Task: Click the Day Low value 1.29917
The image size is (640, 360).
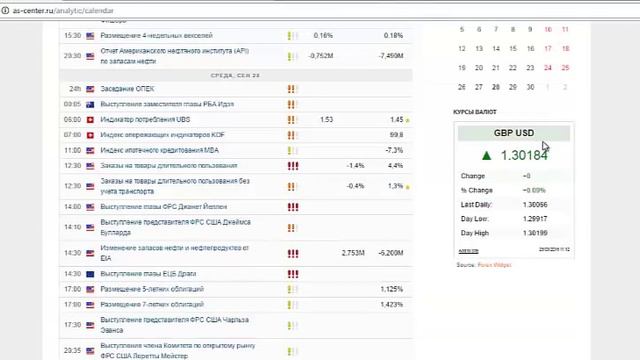Action: click(535, 219)
